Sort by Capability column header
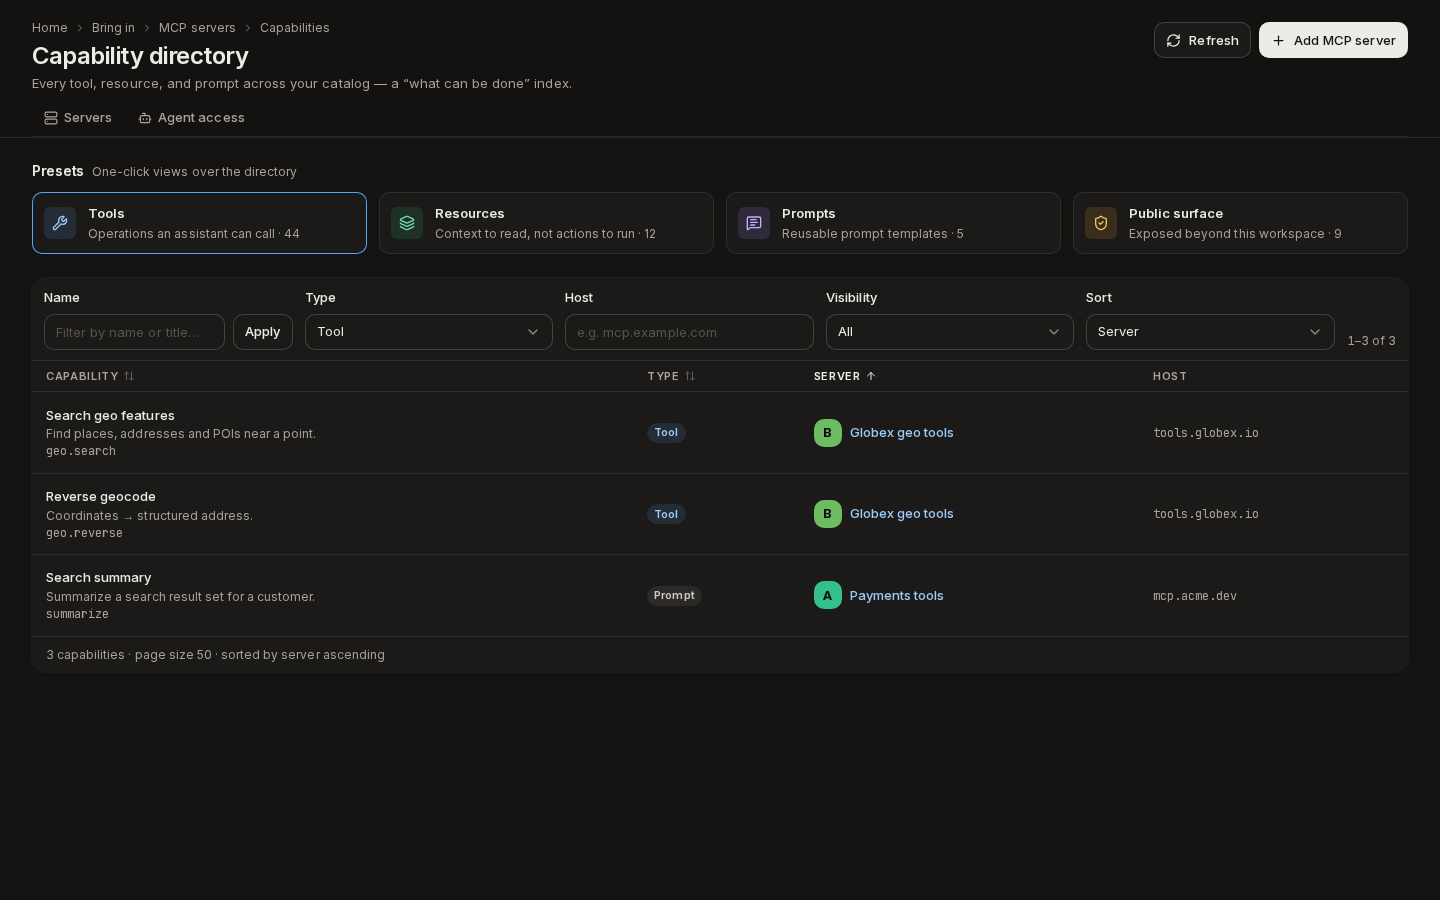The height and width of the screenshot is (900, 1440). tap(90, 376)
